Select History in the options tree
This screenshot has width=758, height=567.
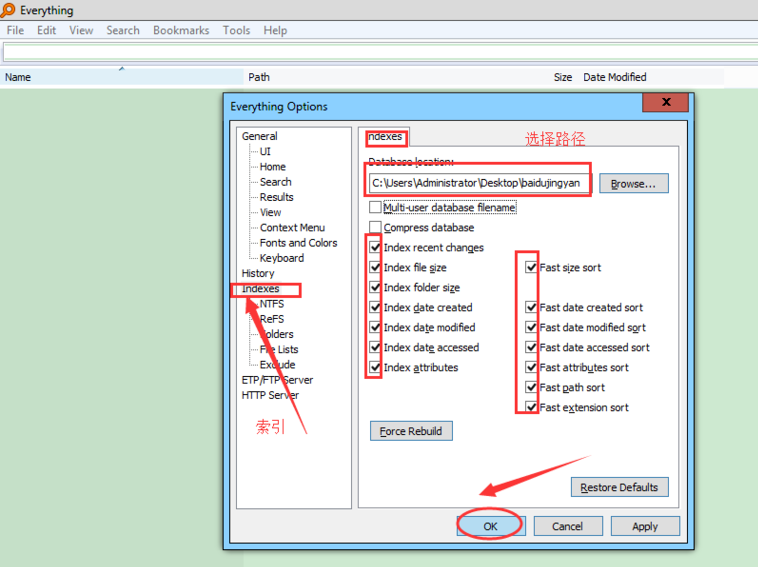tap(258, 273)
